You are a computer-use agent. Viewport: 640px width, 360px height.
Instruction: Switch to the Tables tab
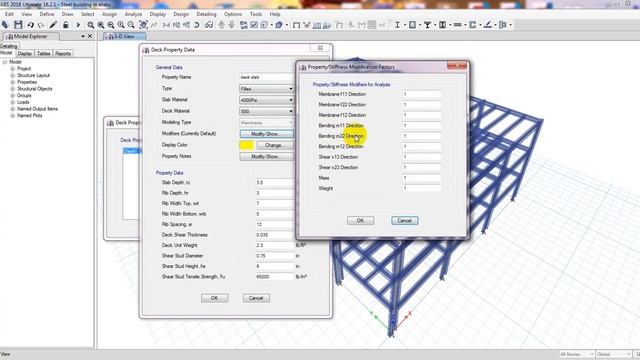pyautogui.click(x=44, y=53)
